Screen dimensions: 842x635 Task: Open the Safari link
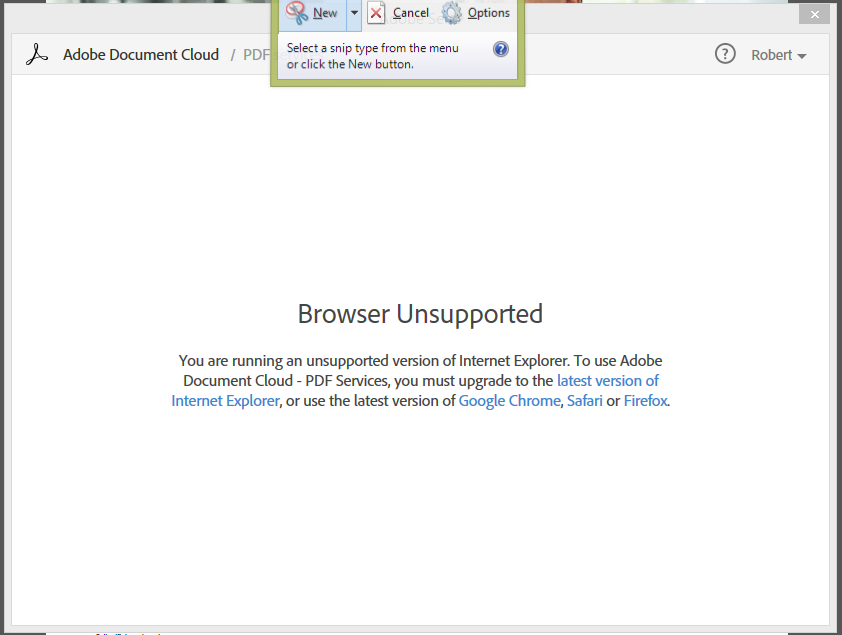point(585,401)
